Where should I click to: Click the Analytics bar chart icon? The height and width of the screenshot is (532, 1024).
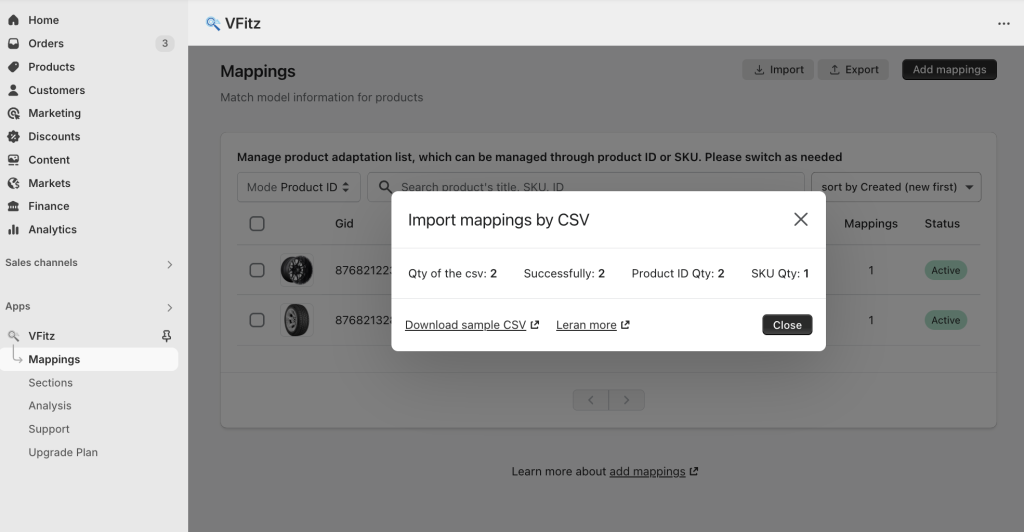coord(13,230)
